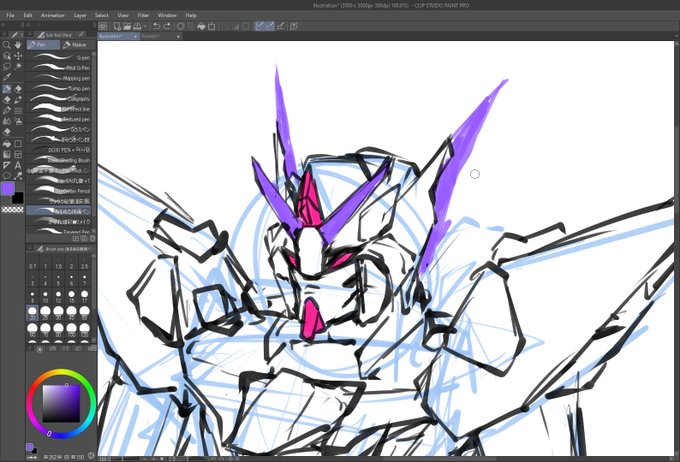Select the Auto select magic wand tool
Screen dimensions: 680x462
(18, 66)
